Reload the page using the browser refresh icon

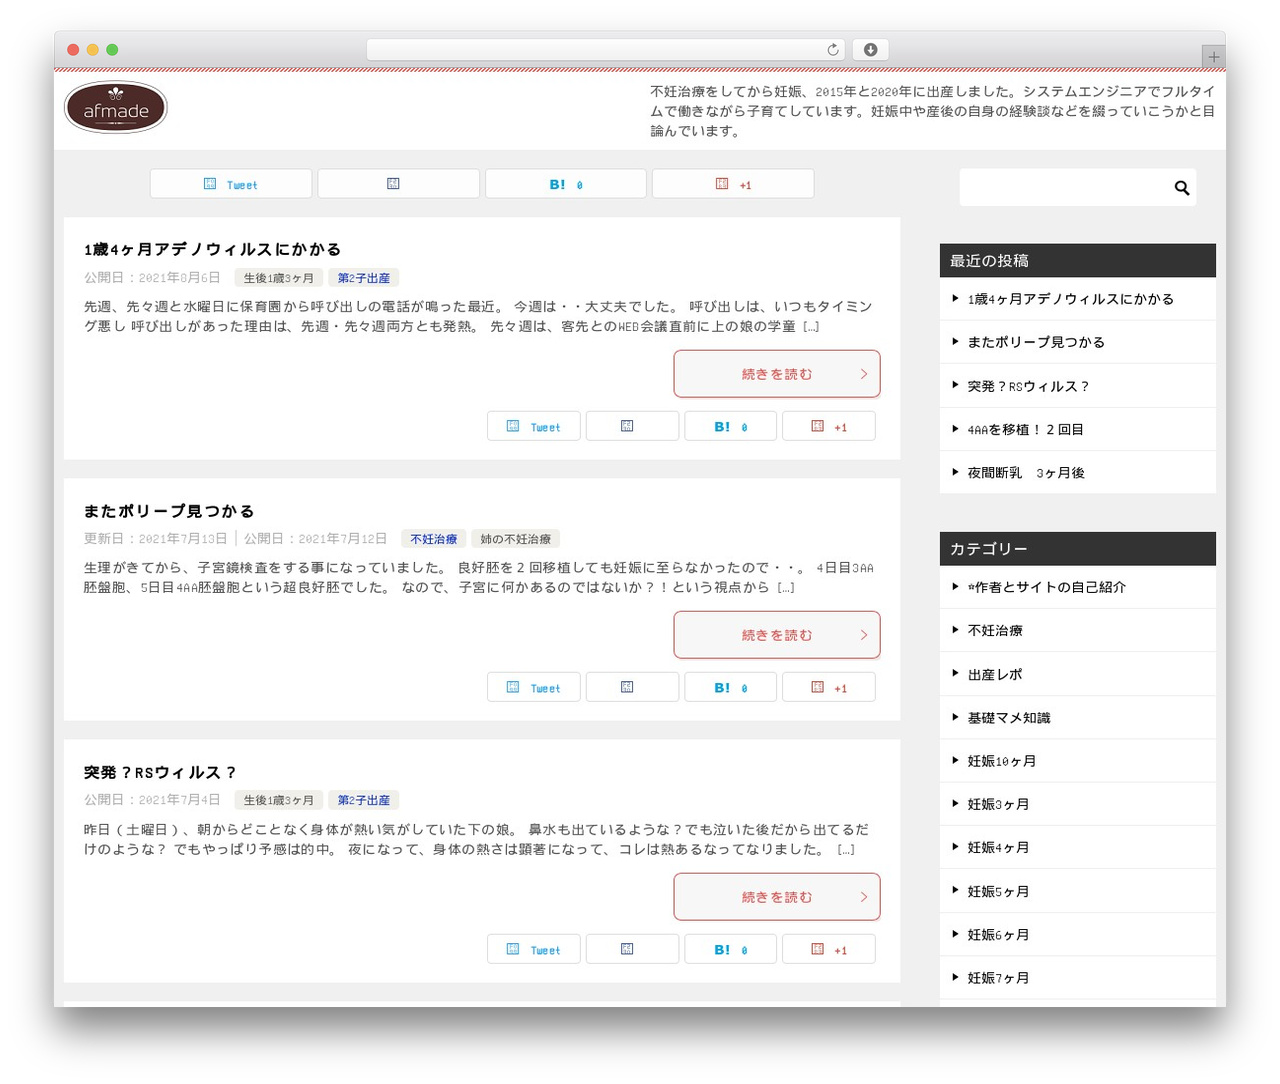(833, 50)
